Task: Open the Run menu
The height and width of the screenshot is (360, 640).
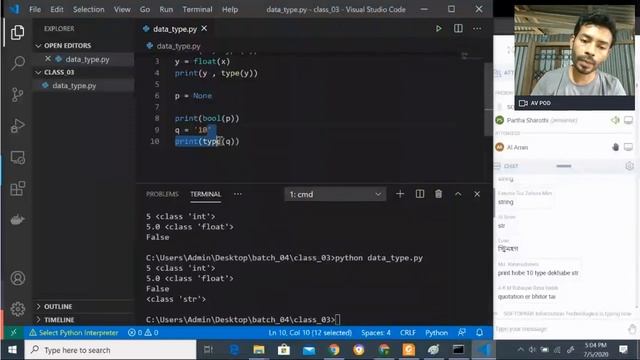Action: (x=166, y=9)
